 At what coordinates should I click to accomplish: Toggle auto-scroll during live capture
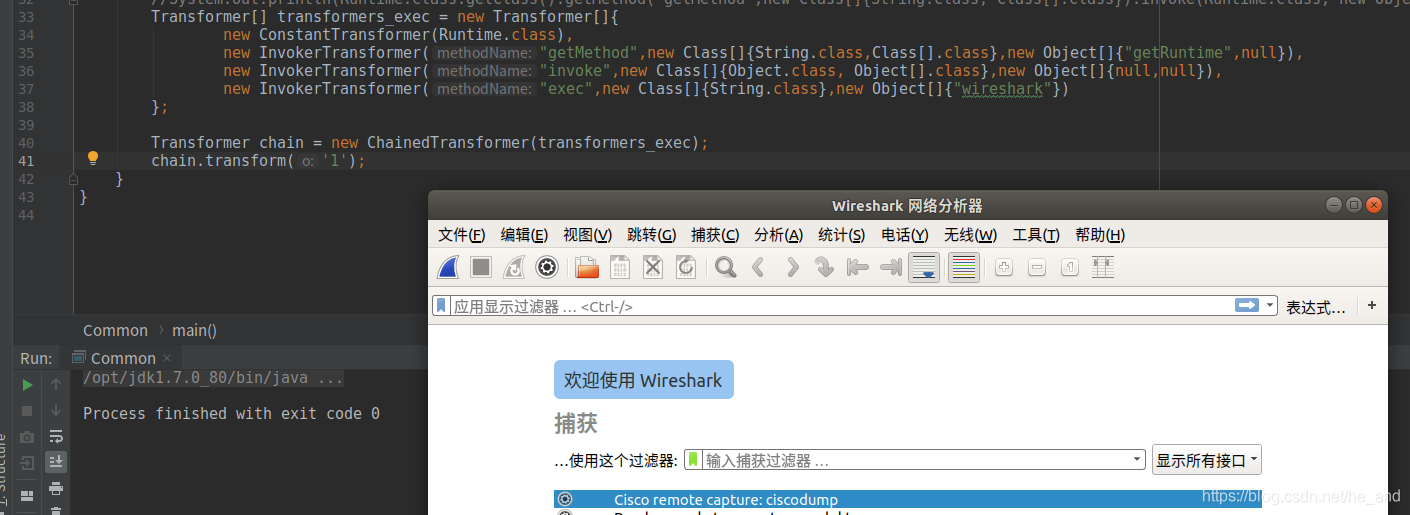point(924,267)
